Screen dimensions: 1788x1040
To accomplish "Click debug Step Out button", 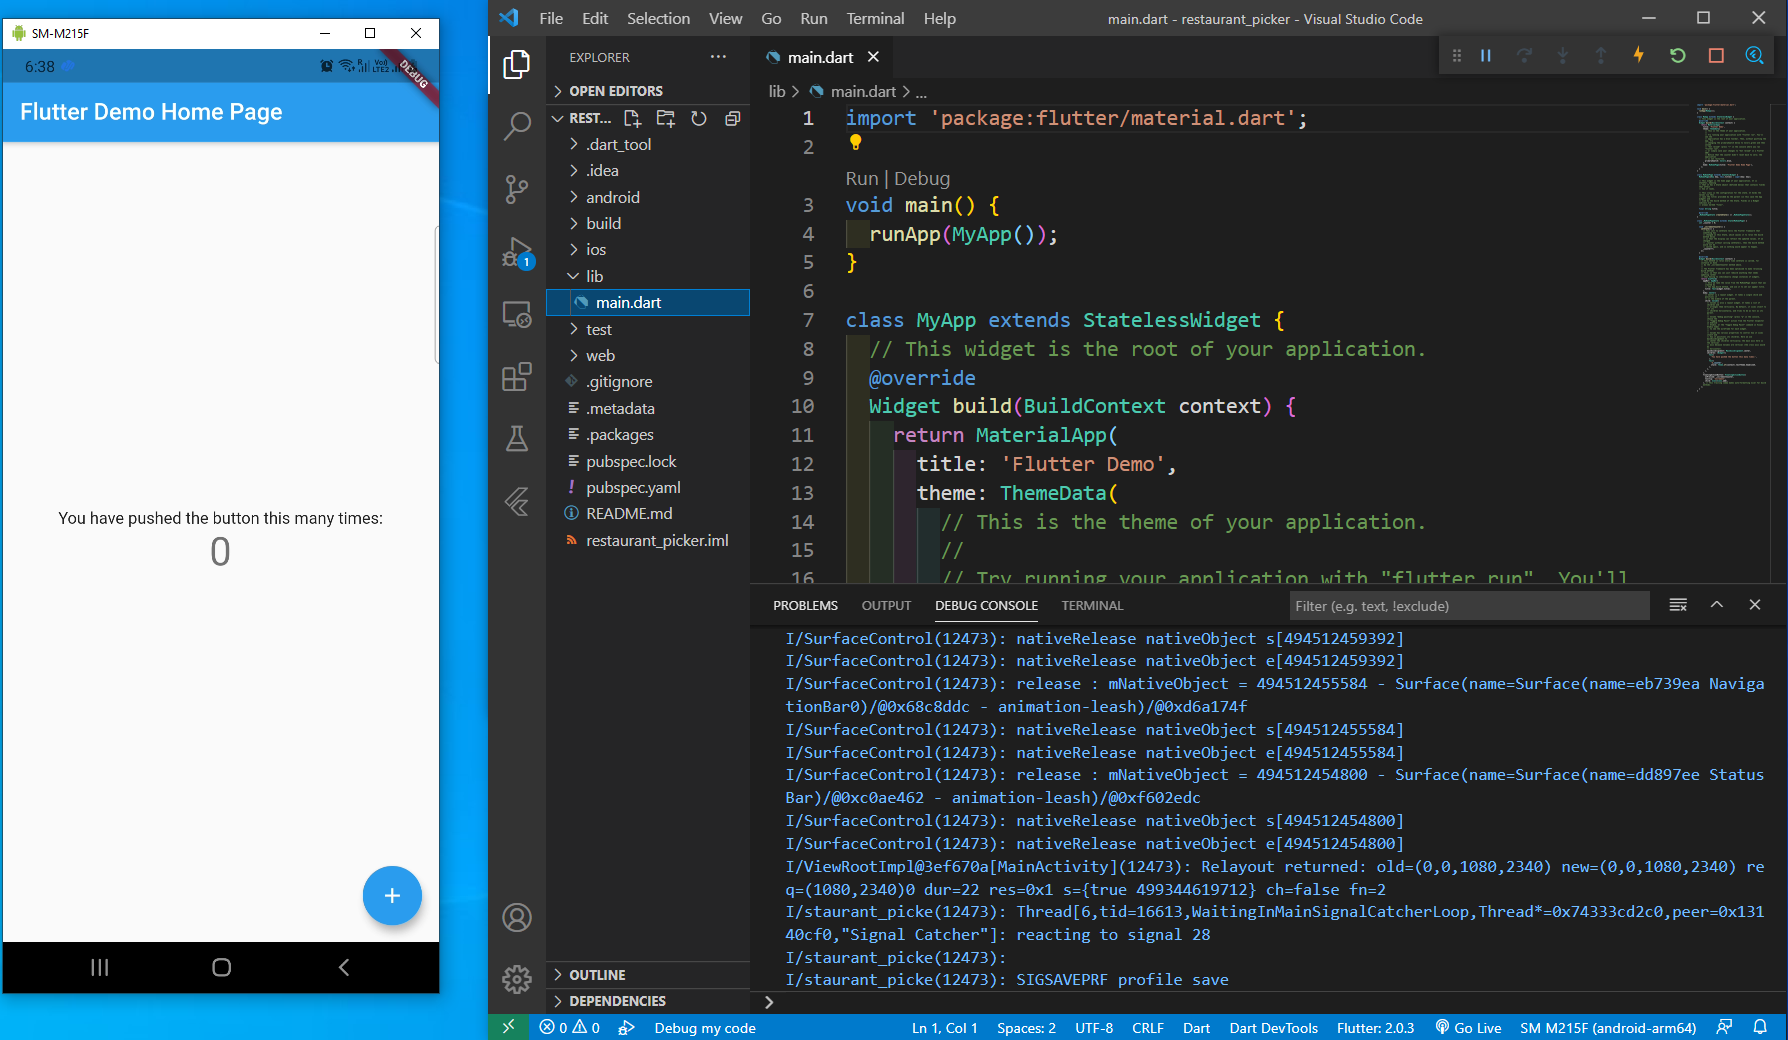I will [1600, 56].
